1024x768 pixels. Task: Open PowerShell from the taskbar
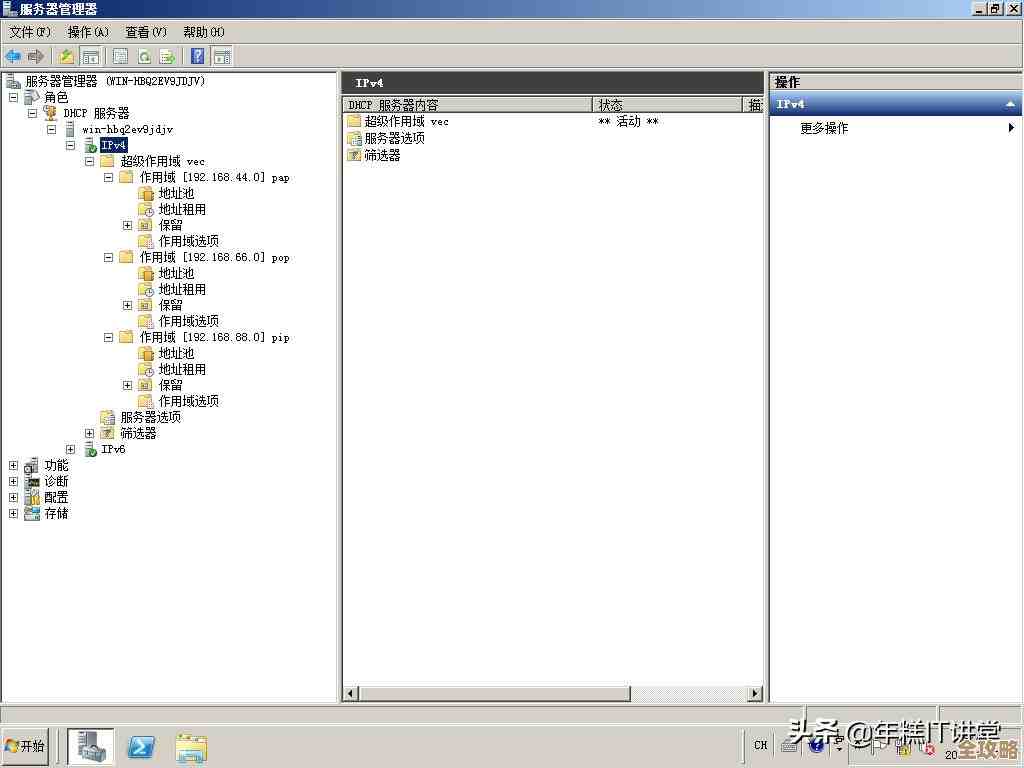tap(141, 746)
